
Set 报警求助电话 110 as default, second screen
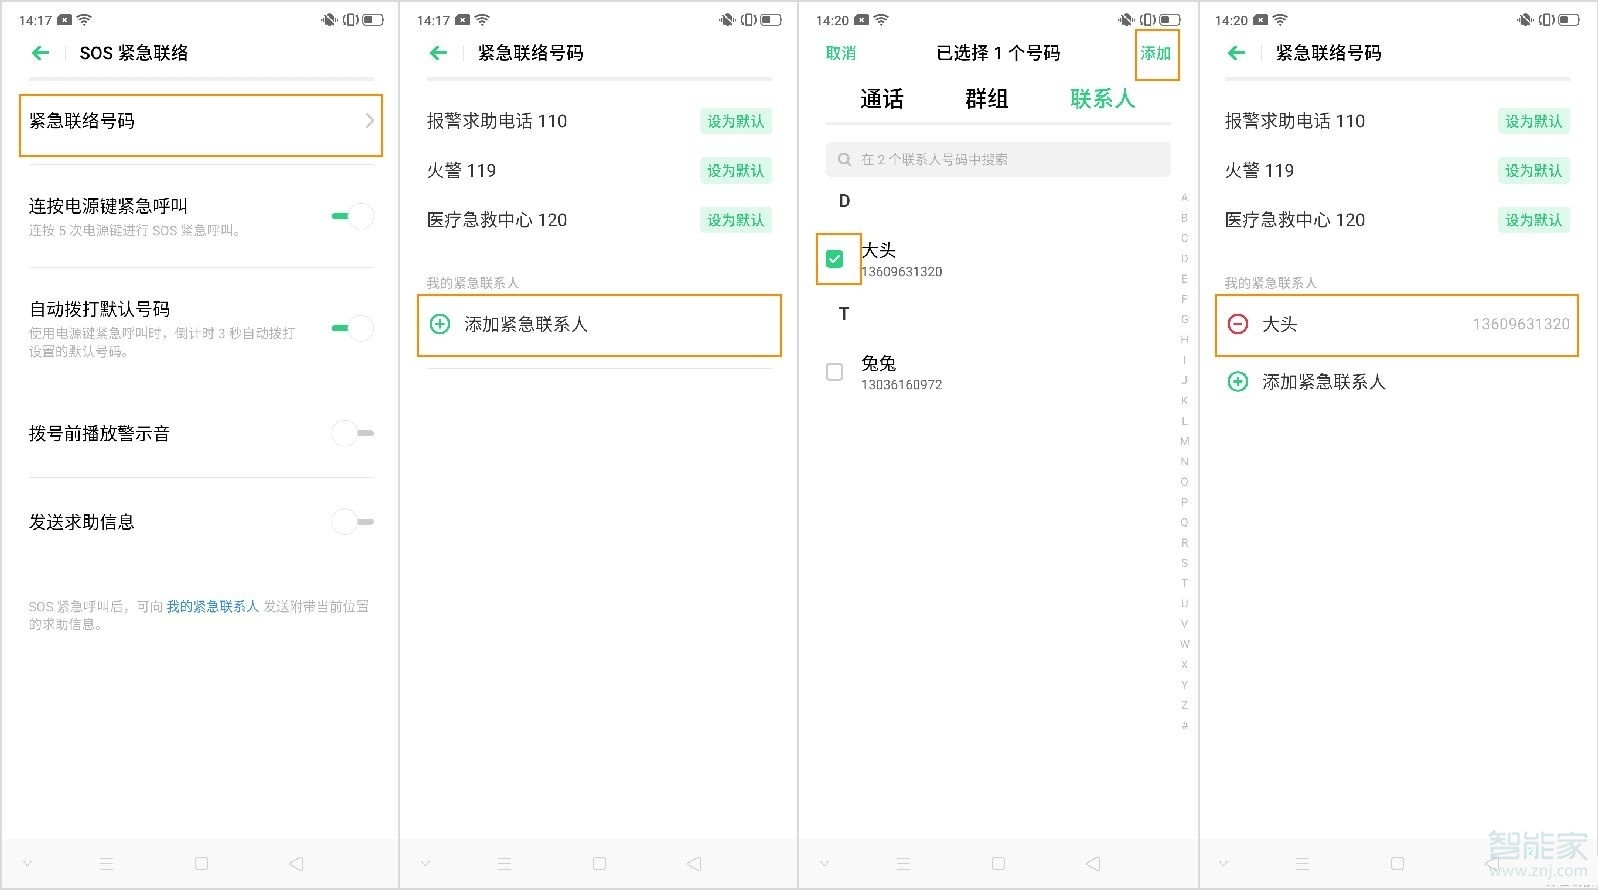pos(736,121)
